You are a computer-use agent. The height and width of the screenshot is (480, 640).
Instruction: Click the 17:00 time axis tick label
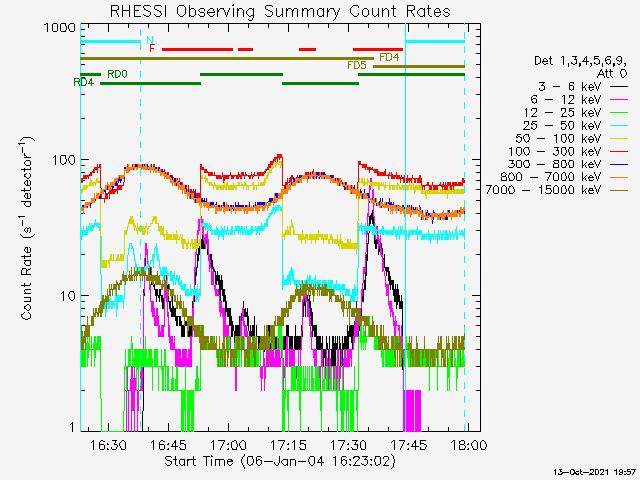[228, 444]
